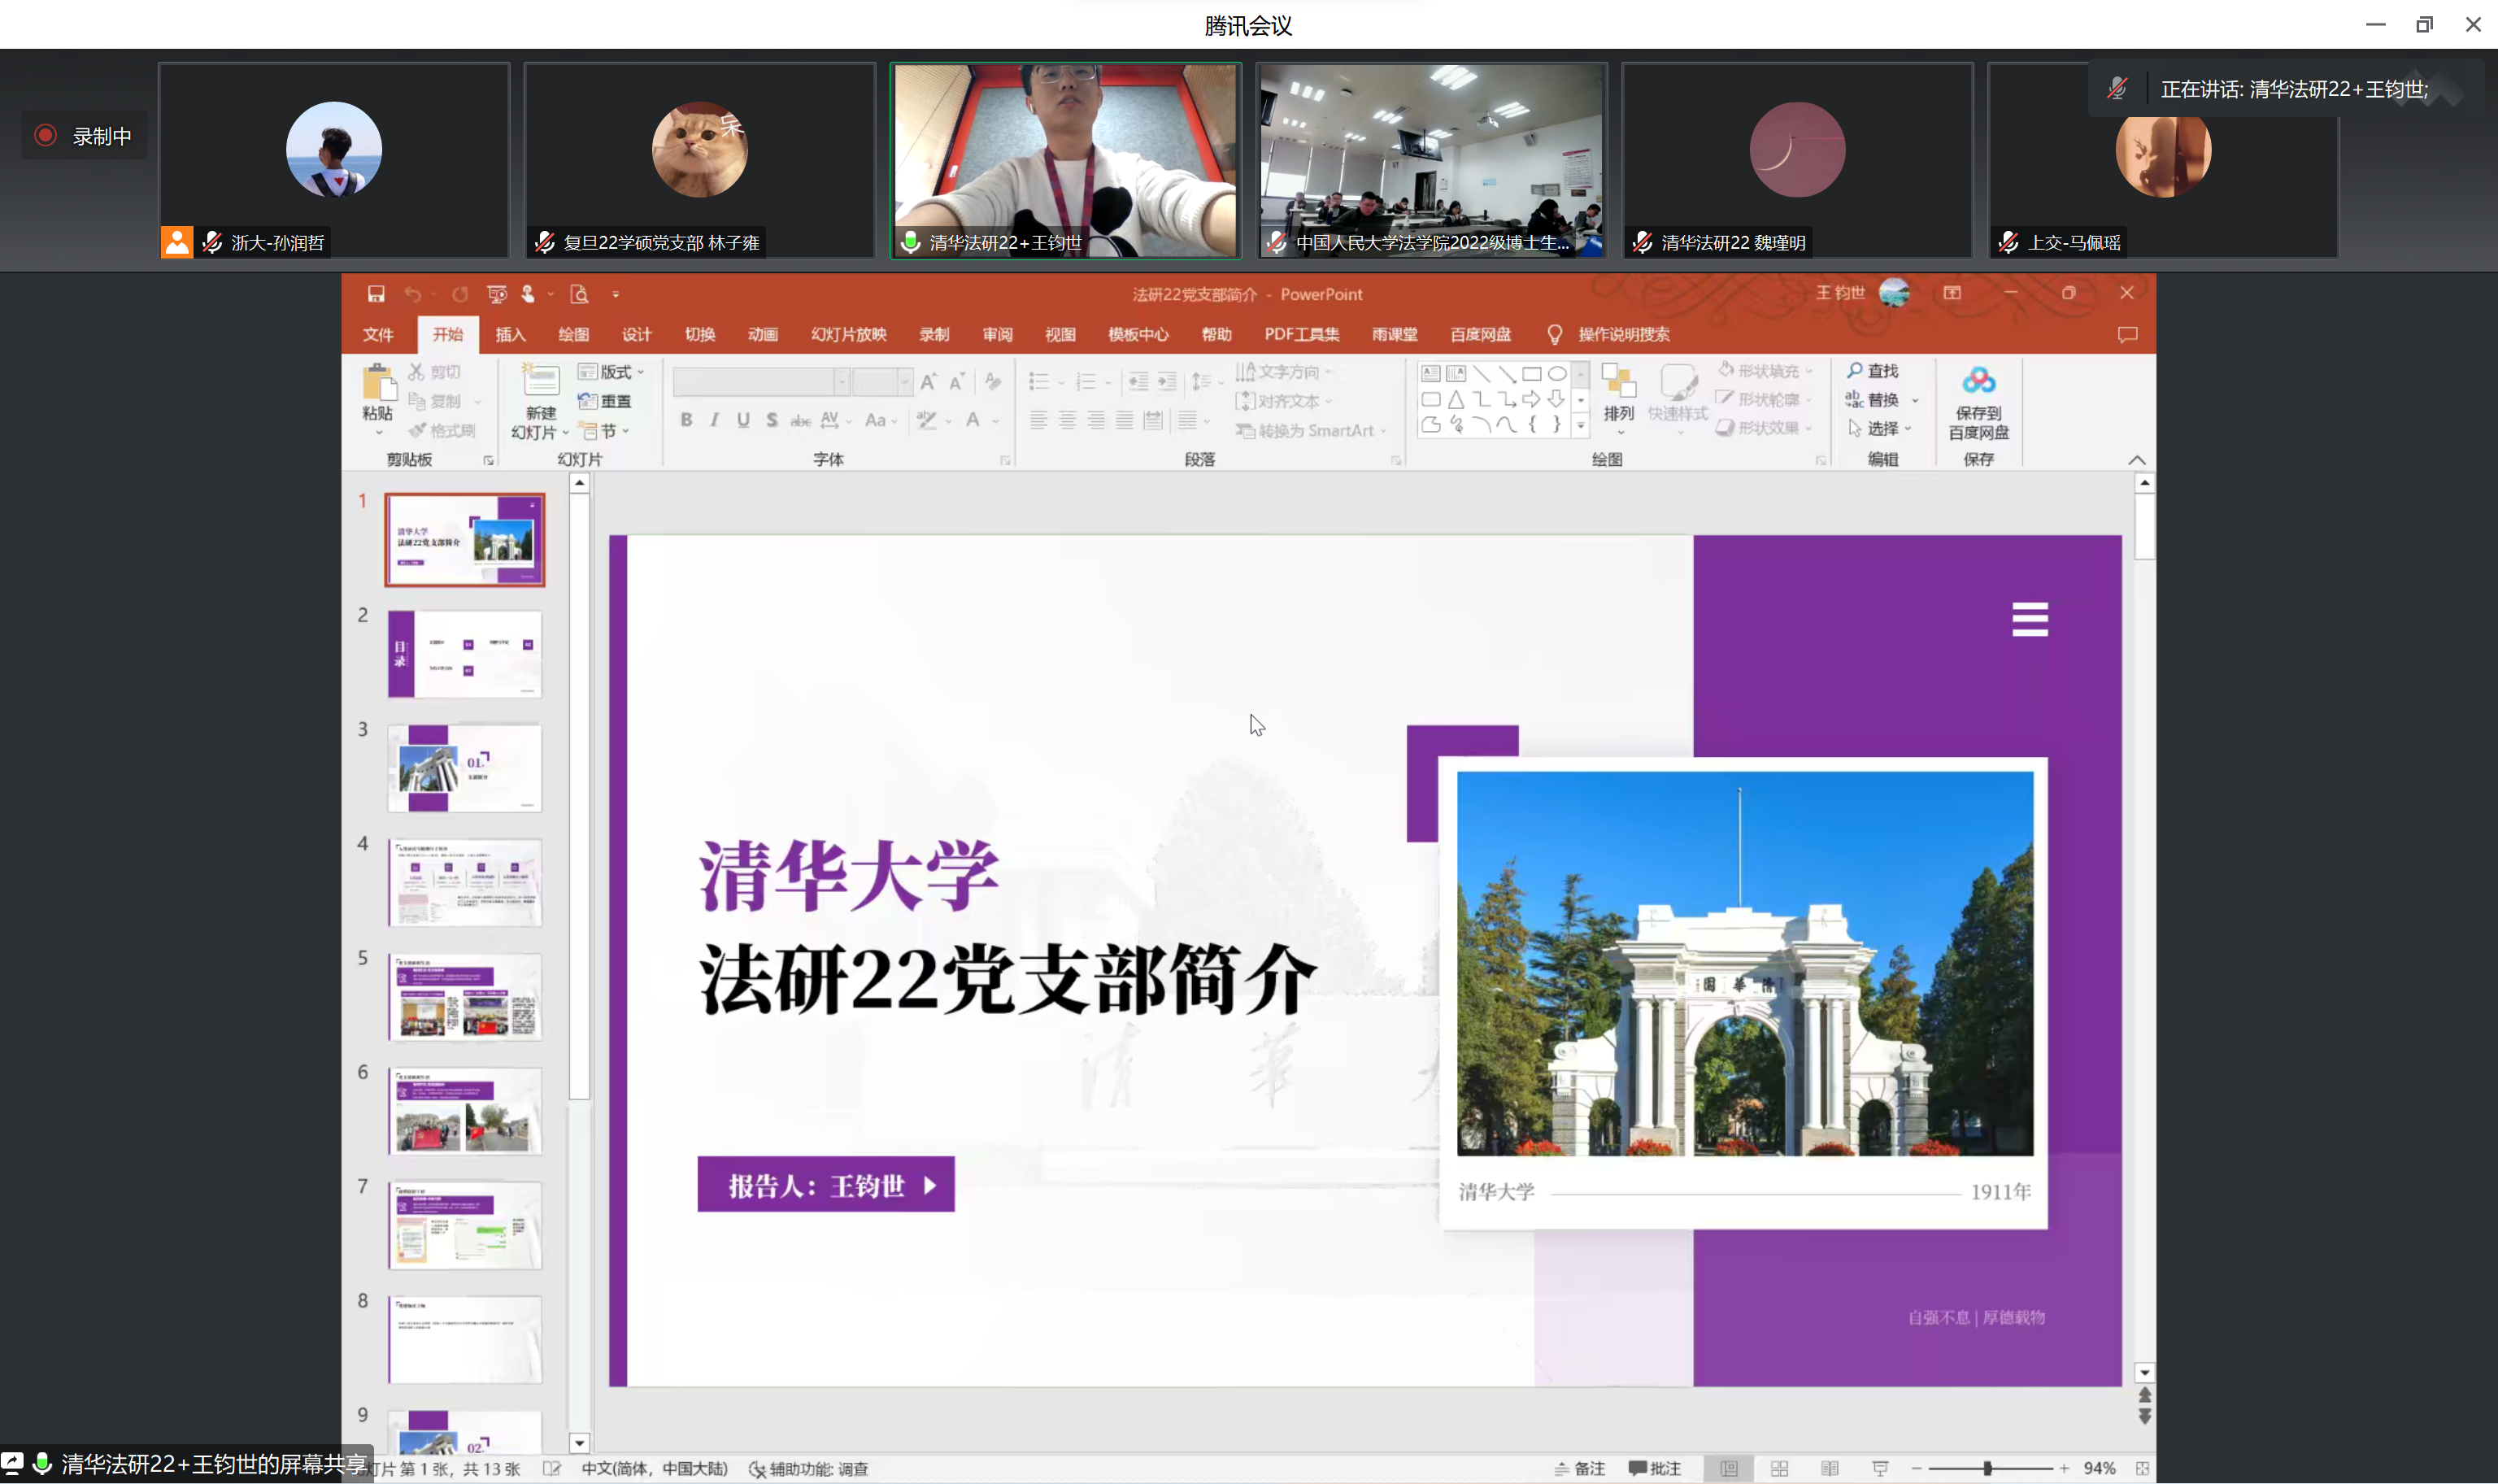Open the print preview icon
This screenshot has width=2498, height=1484.
click(579, 294)
